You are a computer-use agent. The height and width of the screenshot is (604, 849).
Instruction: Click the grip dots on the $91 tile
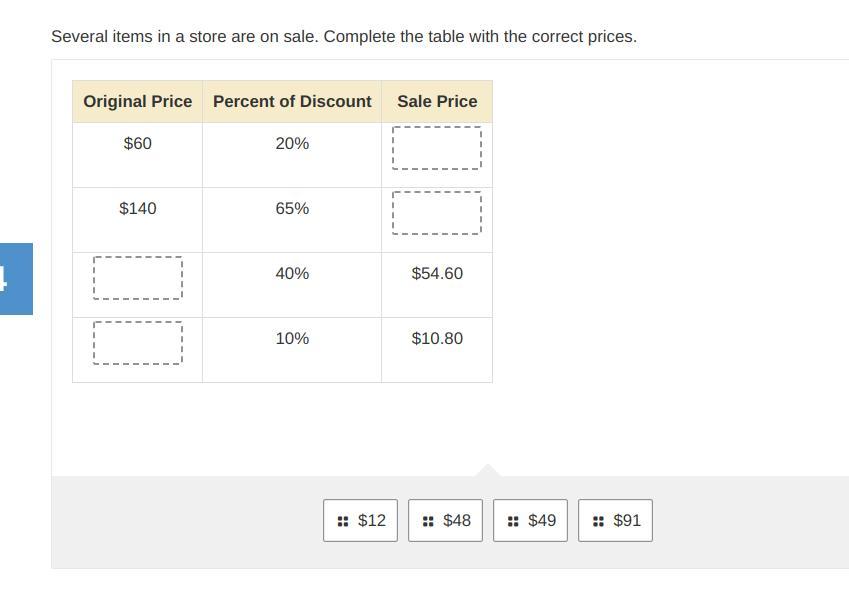click(598, 521)
